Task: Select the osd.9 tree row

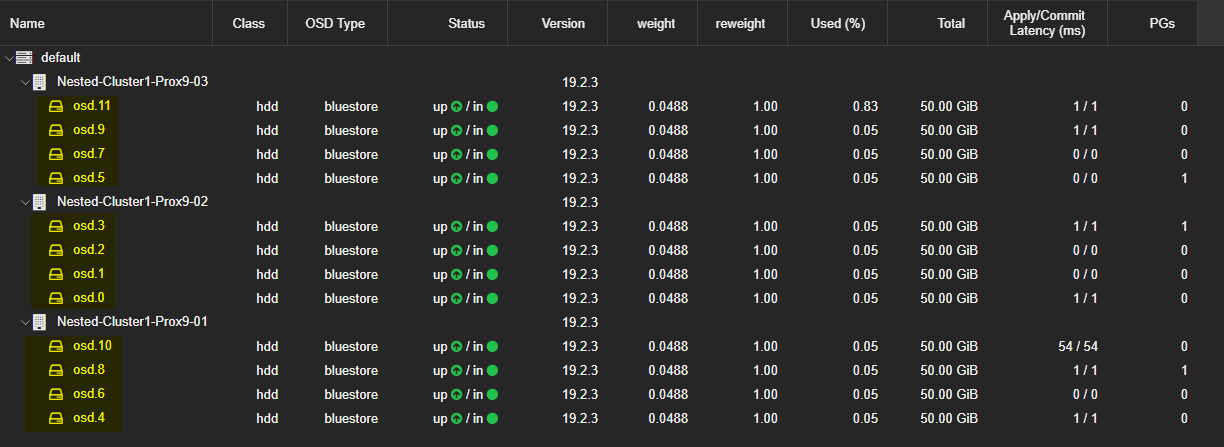Action: click(x=612, y=129)
